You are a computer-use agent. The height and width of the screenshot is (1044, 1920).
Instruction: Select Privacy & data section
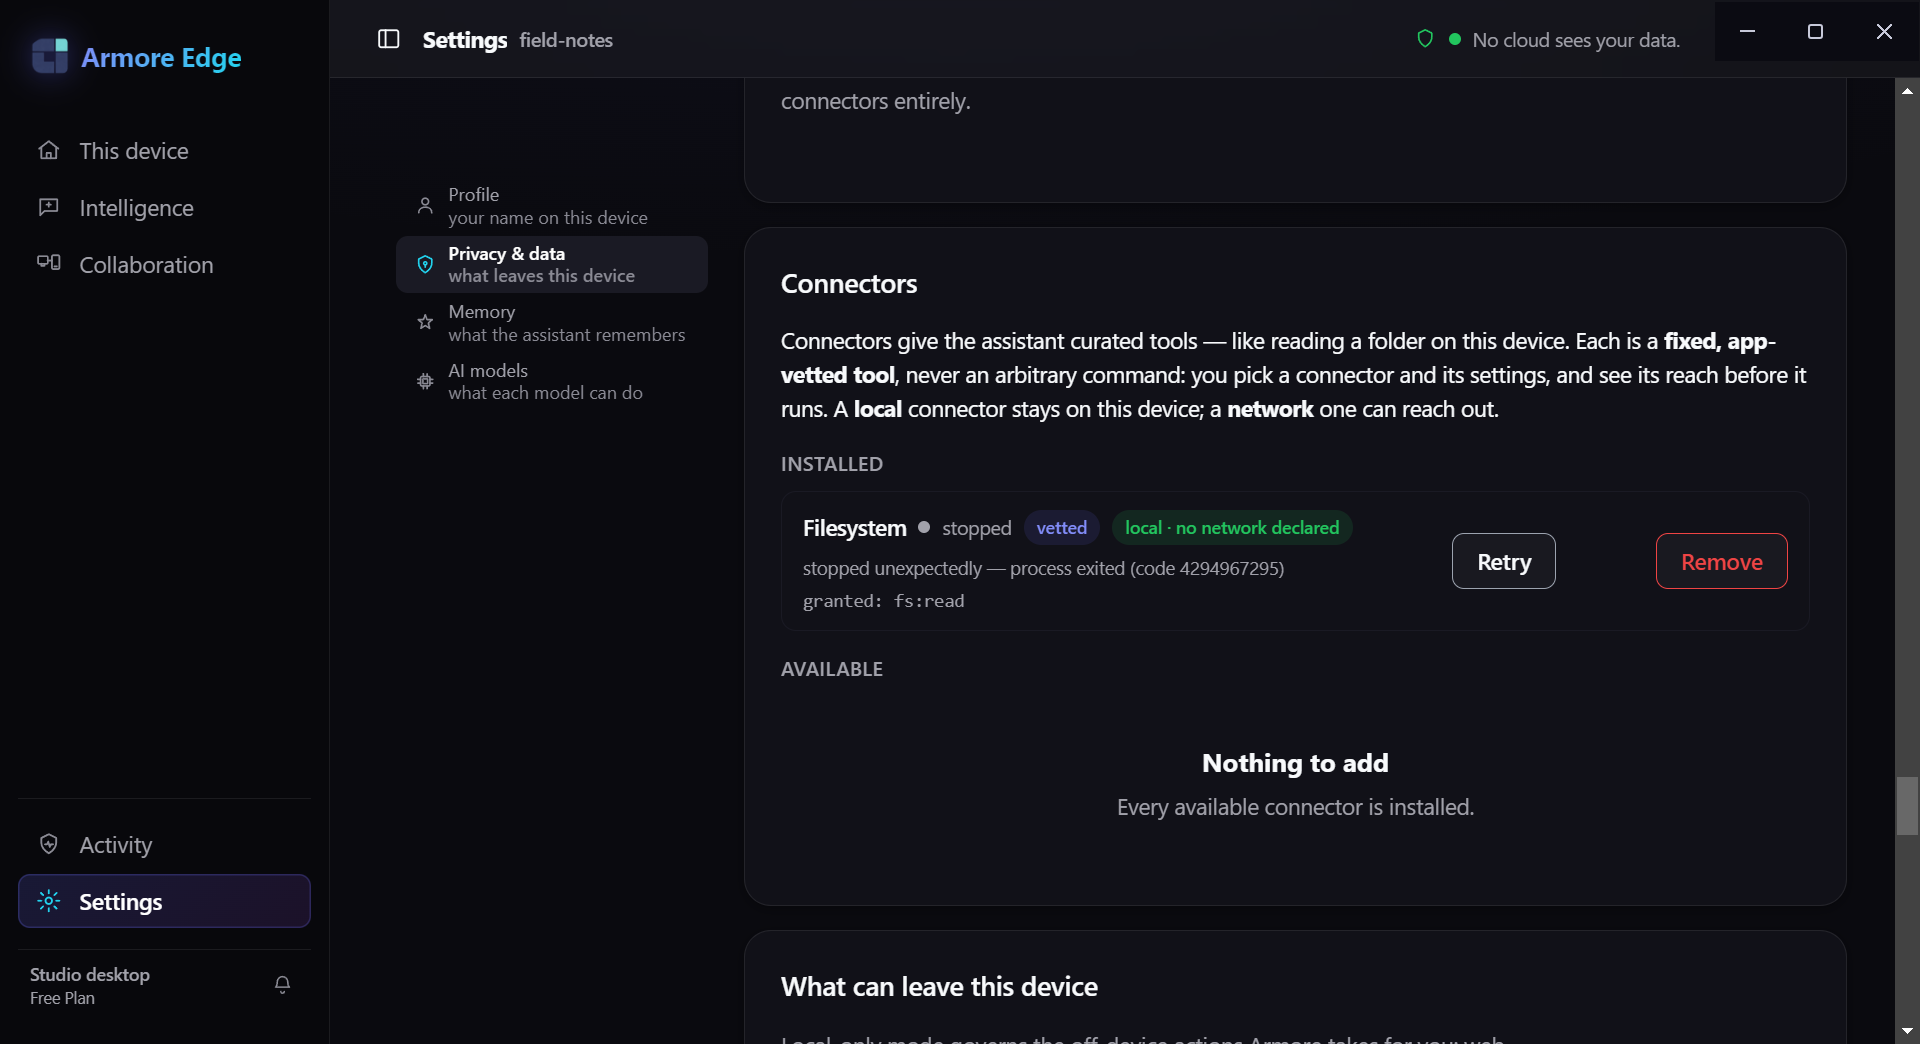(x=552, y=264)
